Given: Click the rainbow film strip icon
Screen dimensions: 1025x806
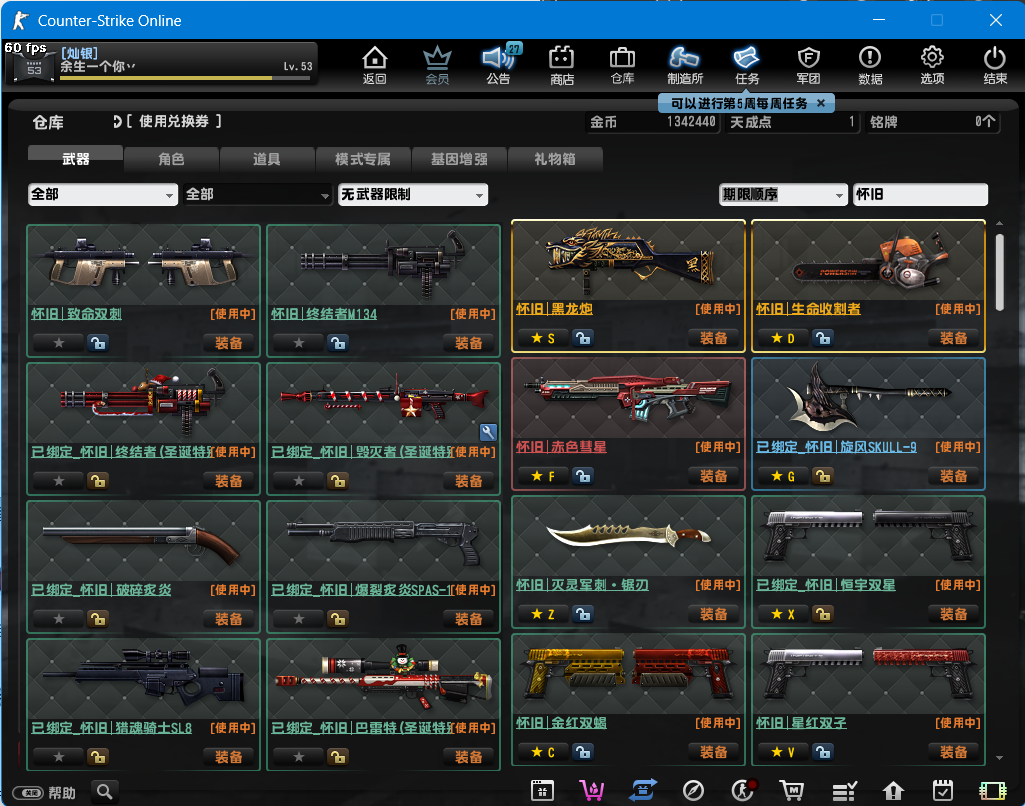Looking at the screenshot, I should click(x=993, y=791).
